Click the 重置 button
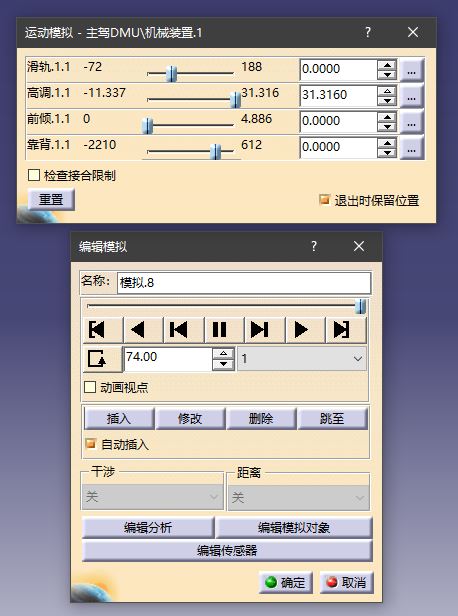This screenshot has height=616, width=458. point(51,200)
